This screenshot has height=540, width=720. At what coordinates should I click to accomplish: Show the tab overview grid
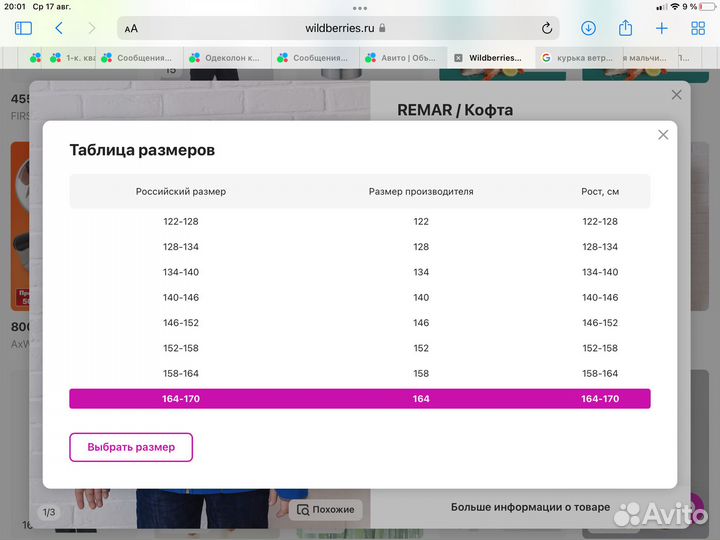(696, 29)
